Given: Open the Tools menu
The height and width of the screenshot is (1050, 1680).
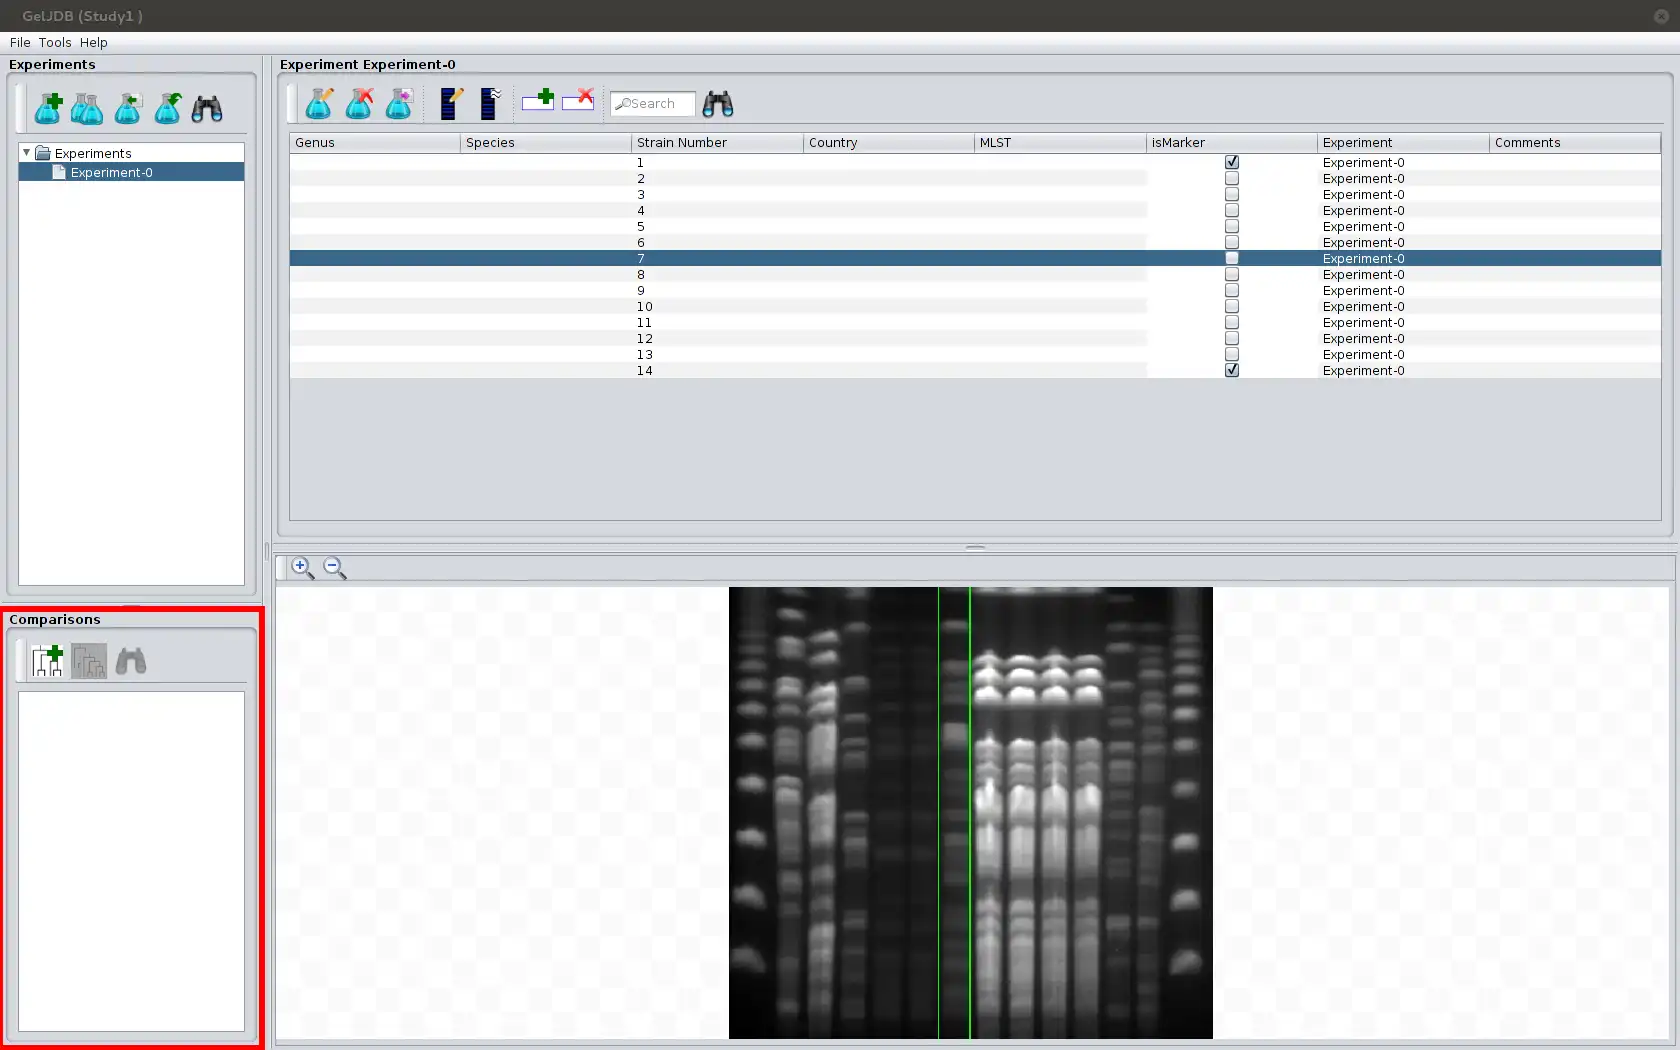Looking at the screenshot, I should coord(55,42).
